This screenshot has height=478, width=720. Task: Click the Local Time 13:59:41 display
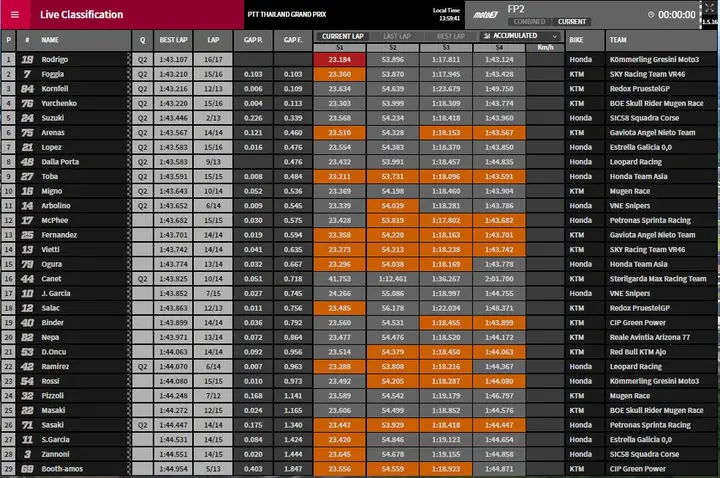point(446,14)
